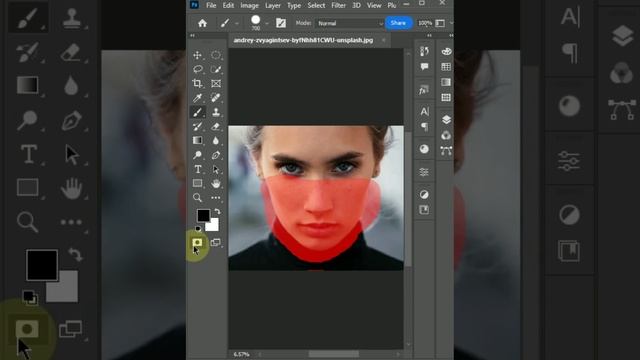Open the Channels panel icon
This screenshot has width=640, height=360.
[x=446, y=135]
